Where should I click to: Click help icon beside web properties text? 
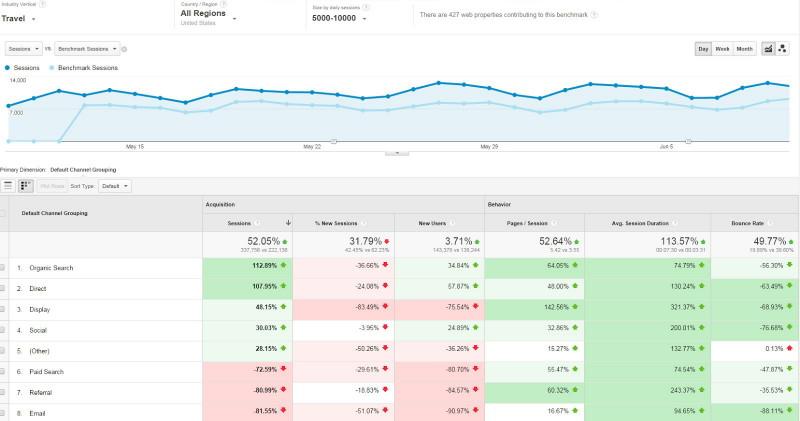tap(595, 16)
